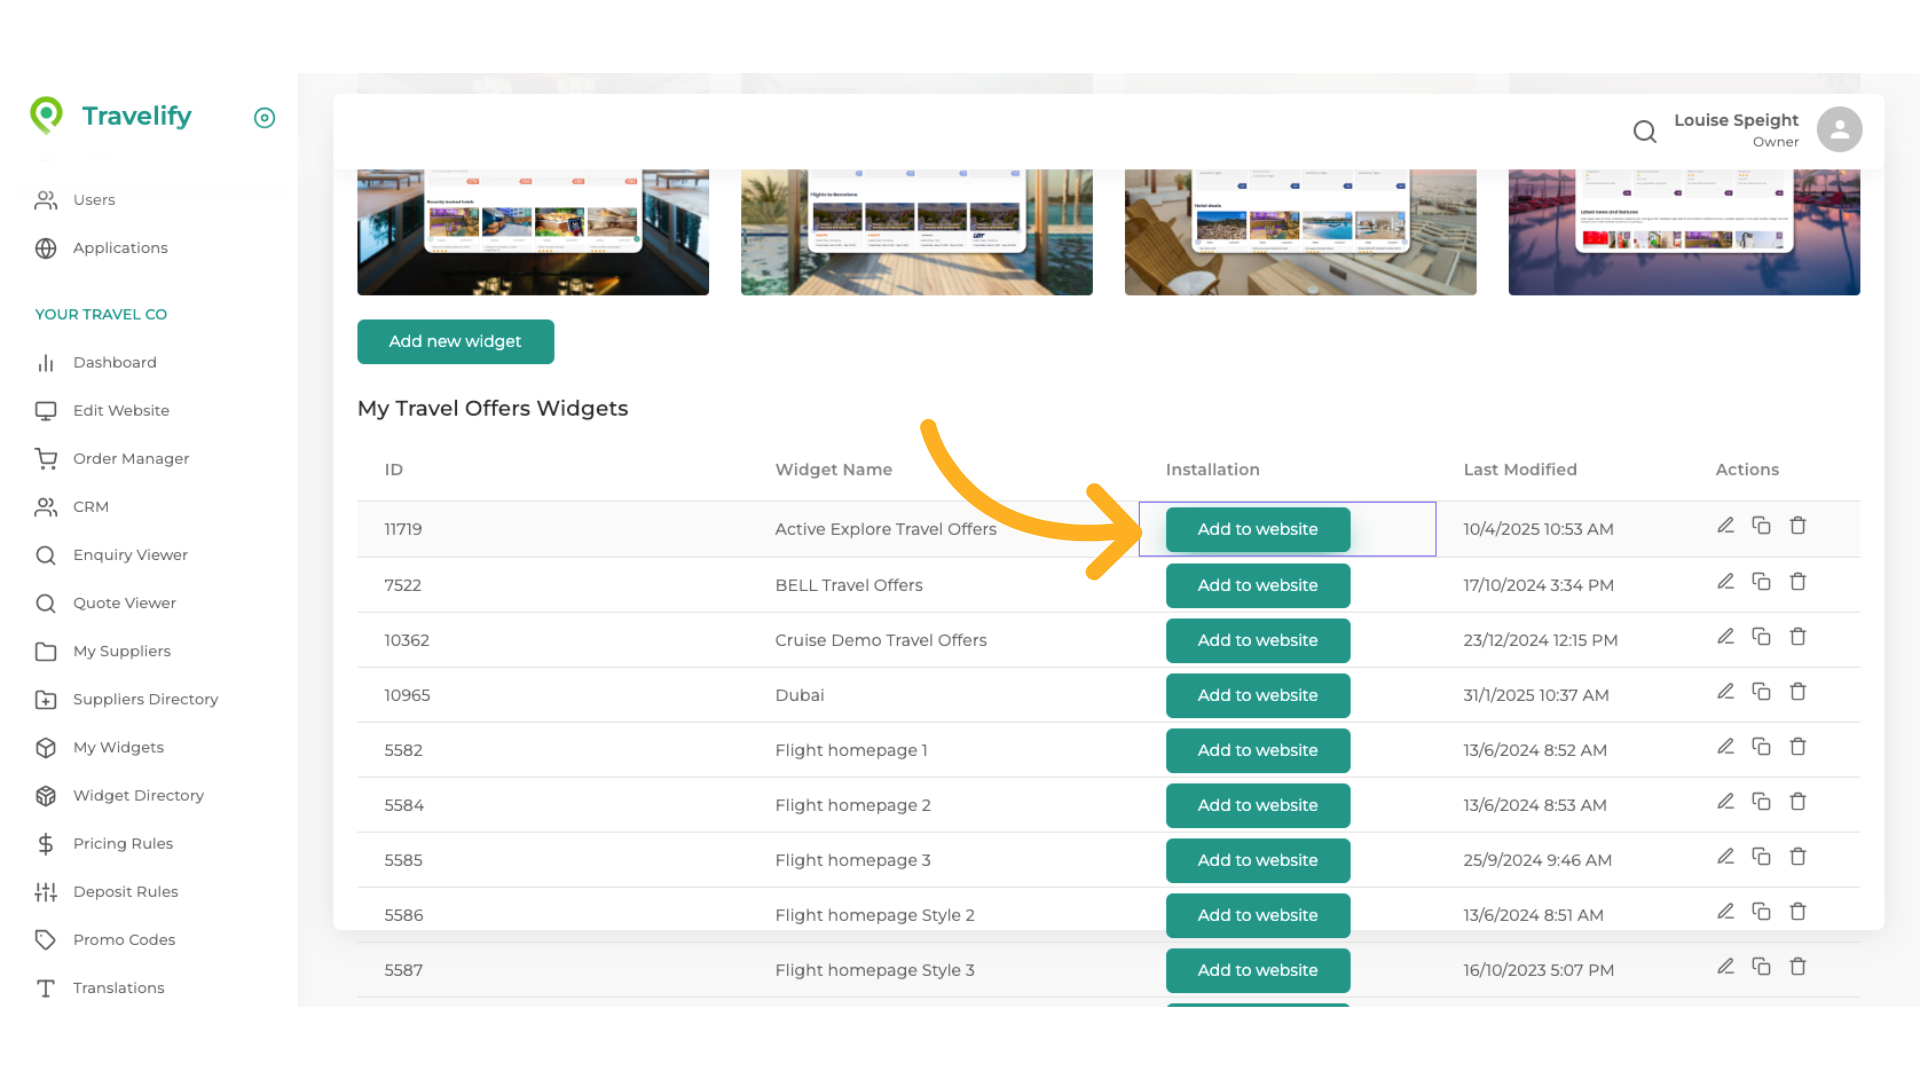
Task: Open the Applications globe icon
Action: tap(46, 248)
